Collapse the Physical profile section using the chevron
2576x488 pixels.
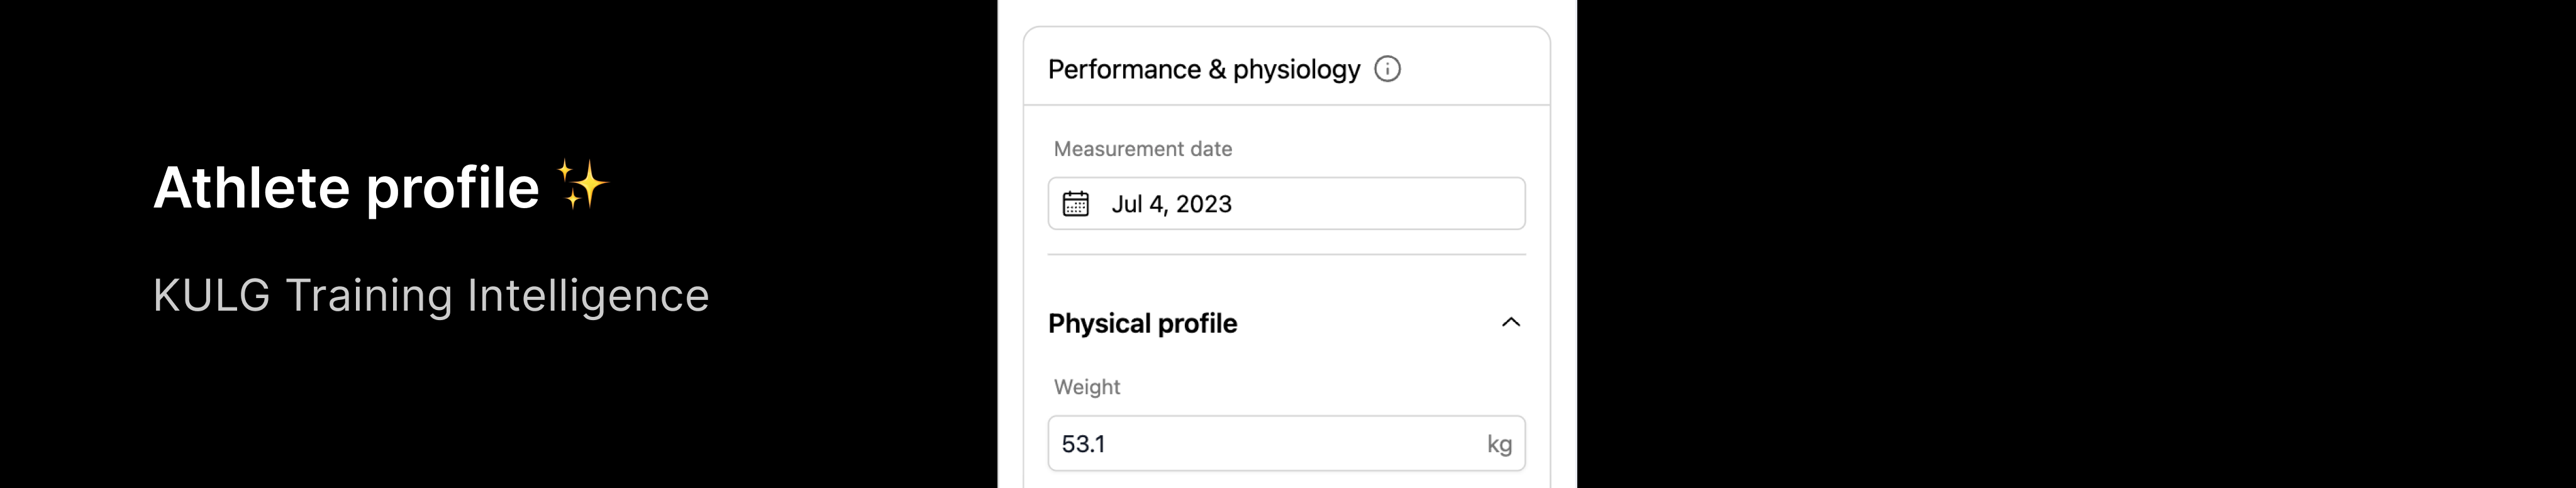click(x=1510, y=322)
